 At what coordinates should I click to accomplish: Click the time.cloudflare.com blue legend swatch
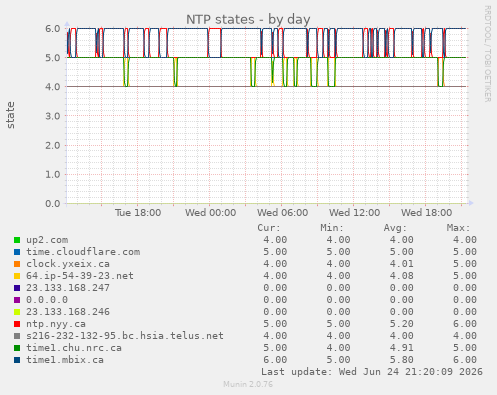click(17, 252)
